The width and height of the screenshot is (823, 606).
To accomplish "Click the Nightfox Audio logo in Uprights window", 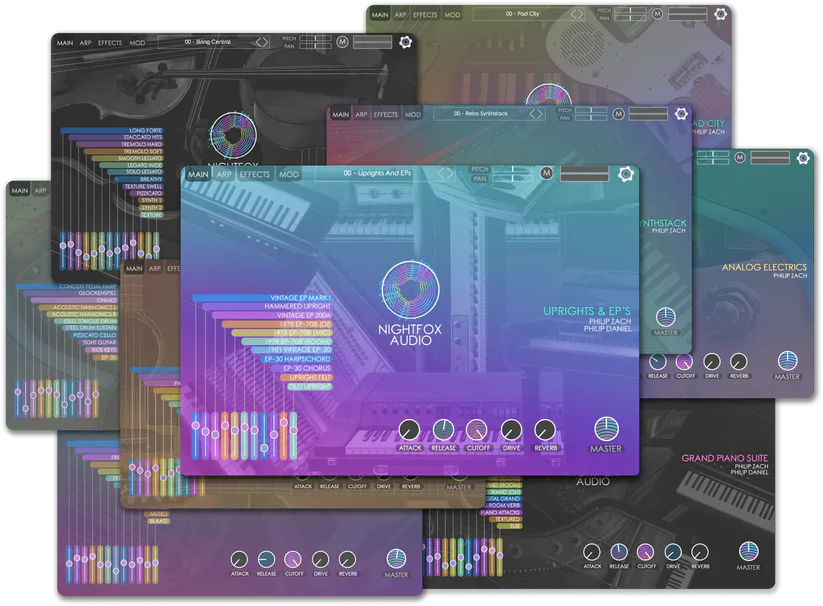I will click(x=410, y=303).
